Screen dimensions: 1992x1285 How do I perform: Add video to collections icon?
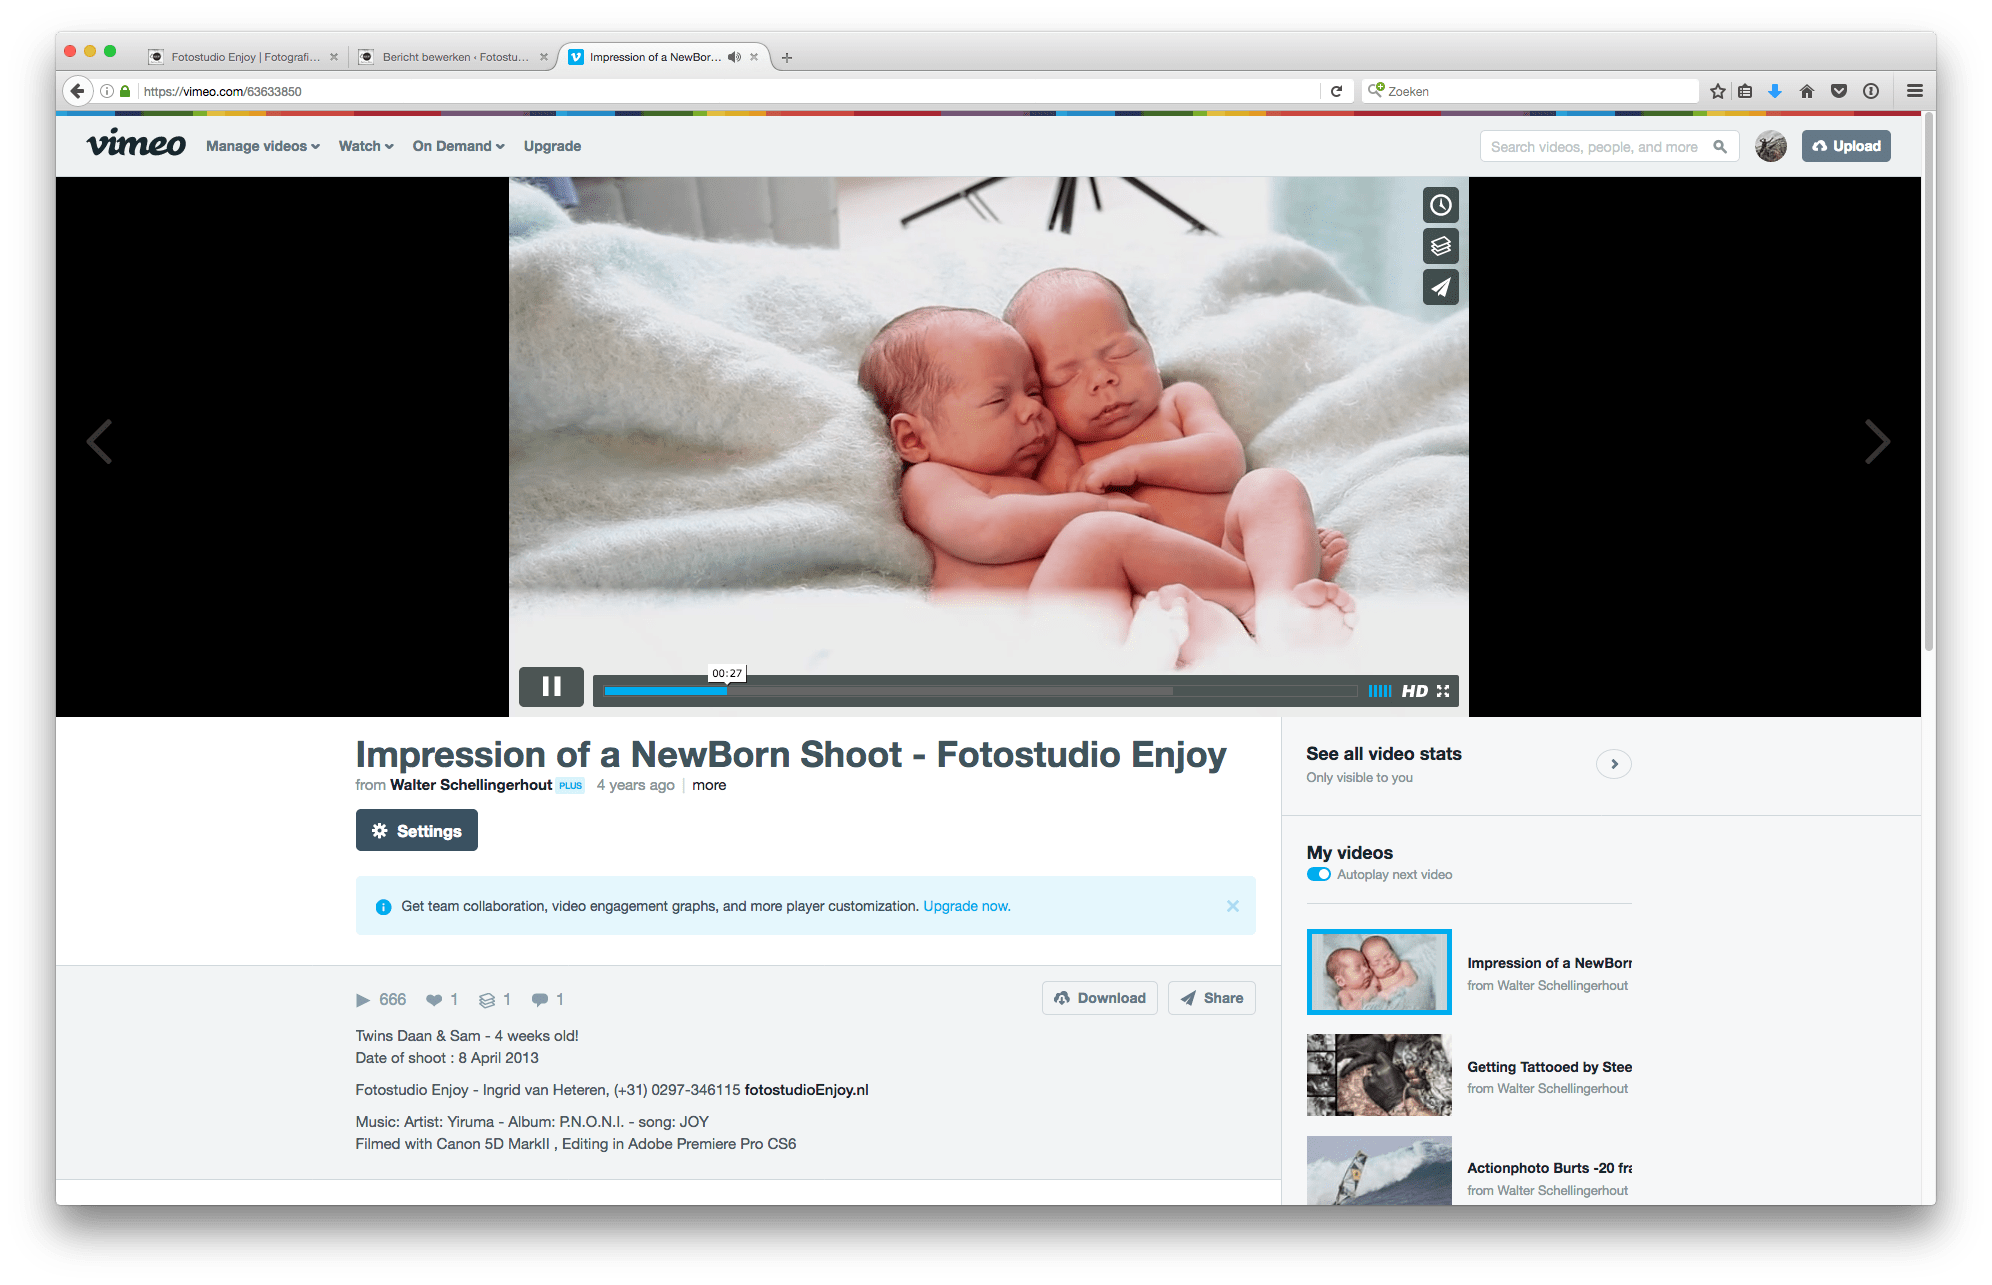[1440, 246]
